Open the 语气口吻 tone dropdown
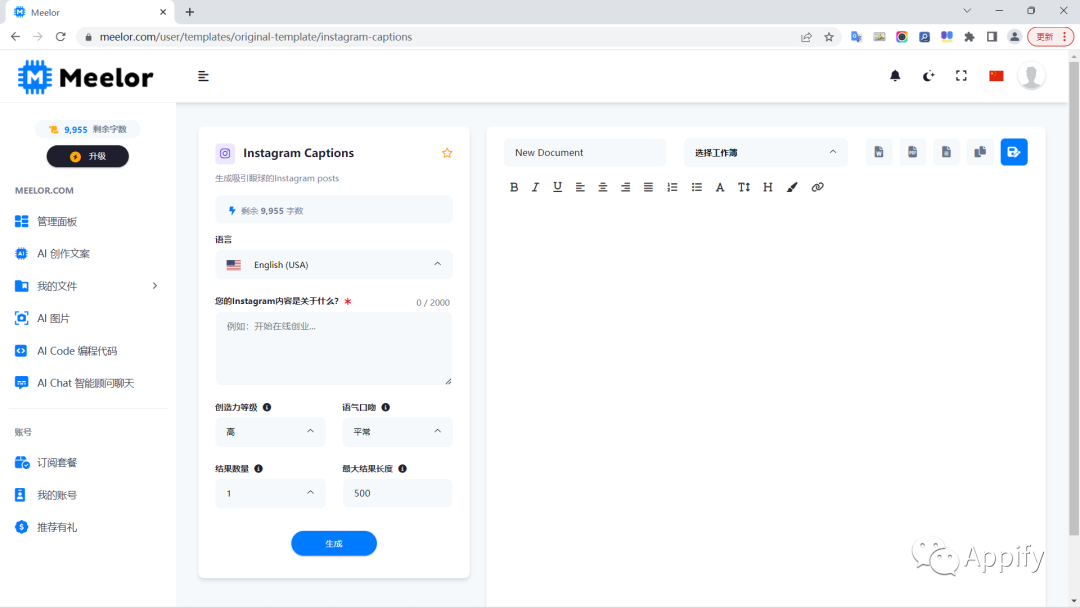Image resolution: width=1080 pixels, height=608 pixels. [397, 432]
